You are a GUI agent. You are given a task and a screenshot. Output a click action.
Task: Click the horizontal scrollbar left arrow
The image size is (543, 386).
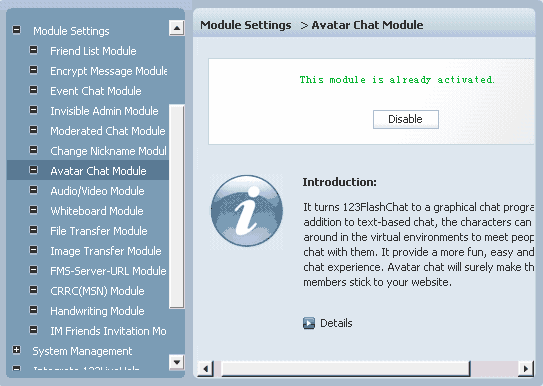tap(206, 368)
